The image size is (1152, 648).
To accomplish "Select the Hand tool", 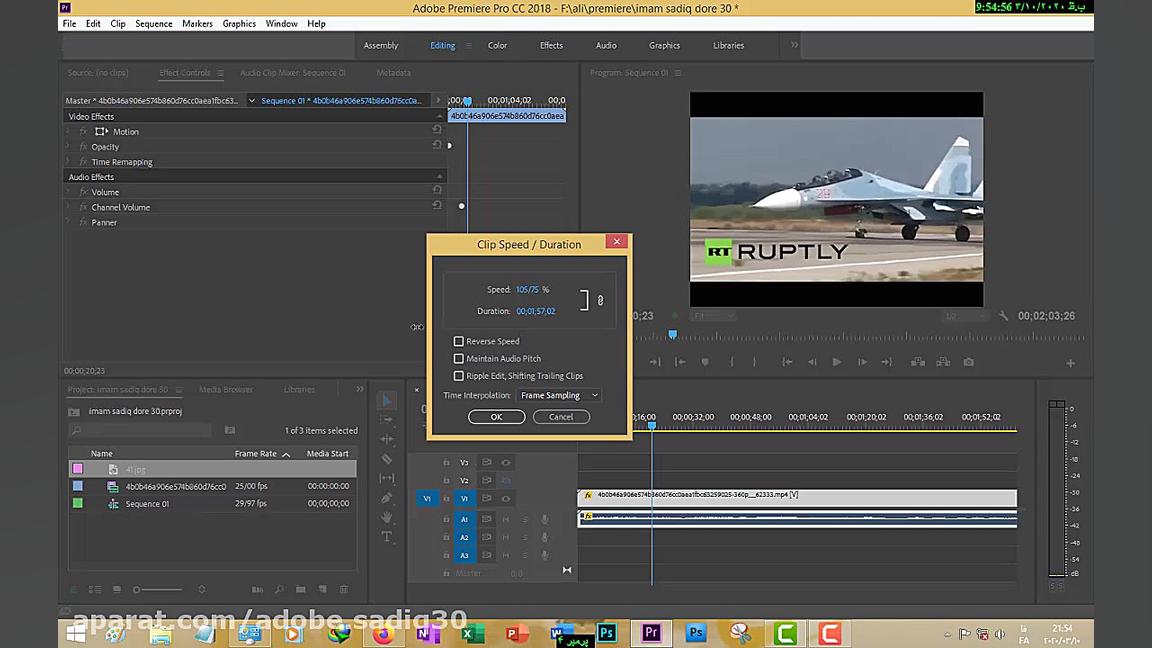I will pyautogui.click(x=387, y=517).
